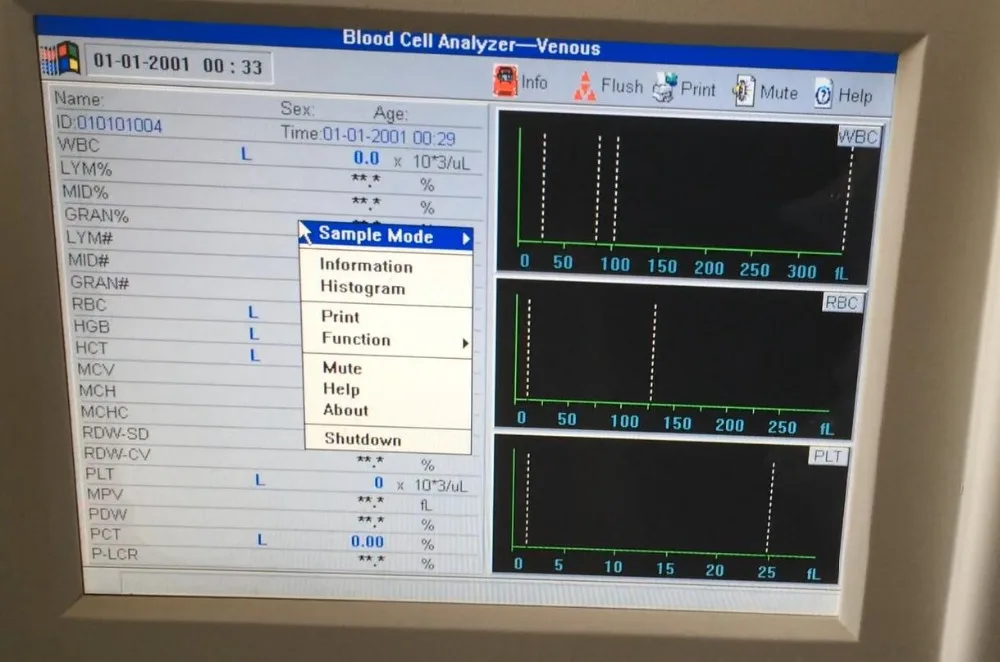Select Information from the context menu
Image resolution: width=1000 pixels, height=662 pixels.
coord(366,266)
